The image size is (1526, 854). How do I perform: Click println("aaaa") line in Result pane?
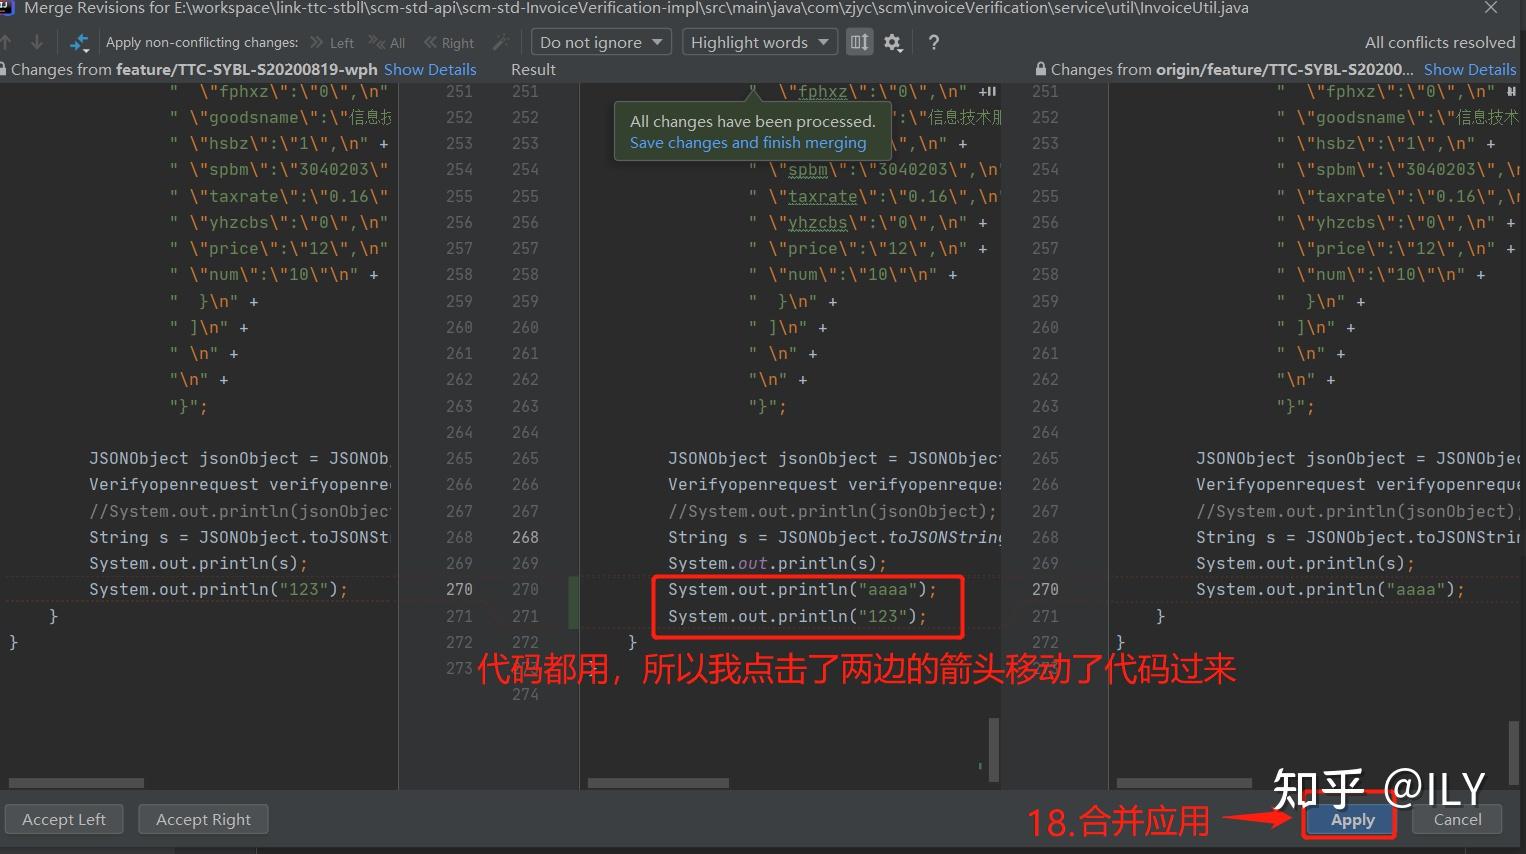[802, 589]
